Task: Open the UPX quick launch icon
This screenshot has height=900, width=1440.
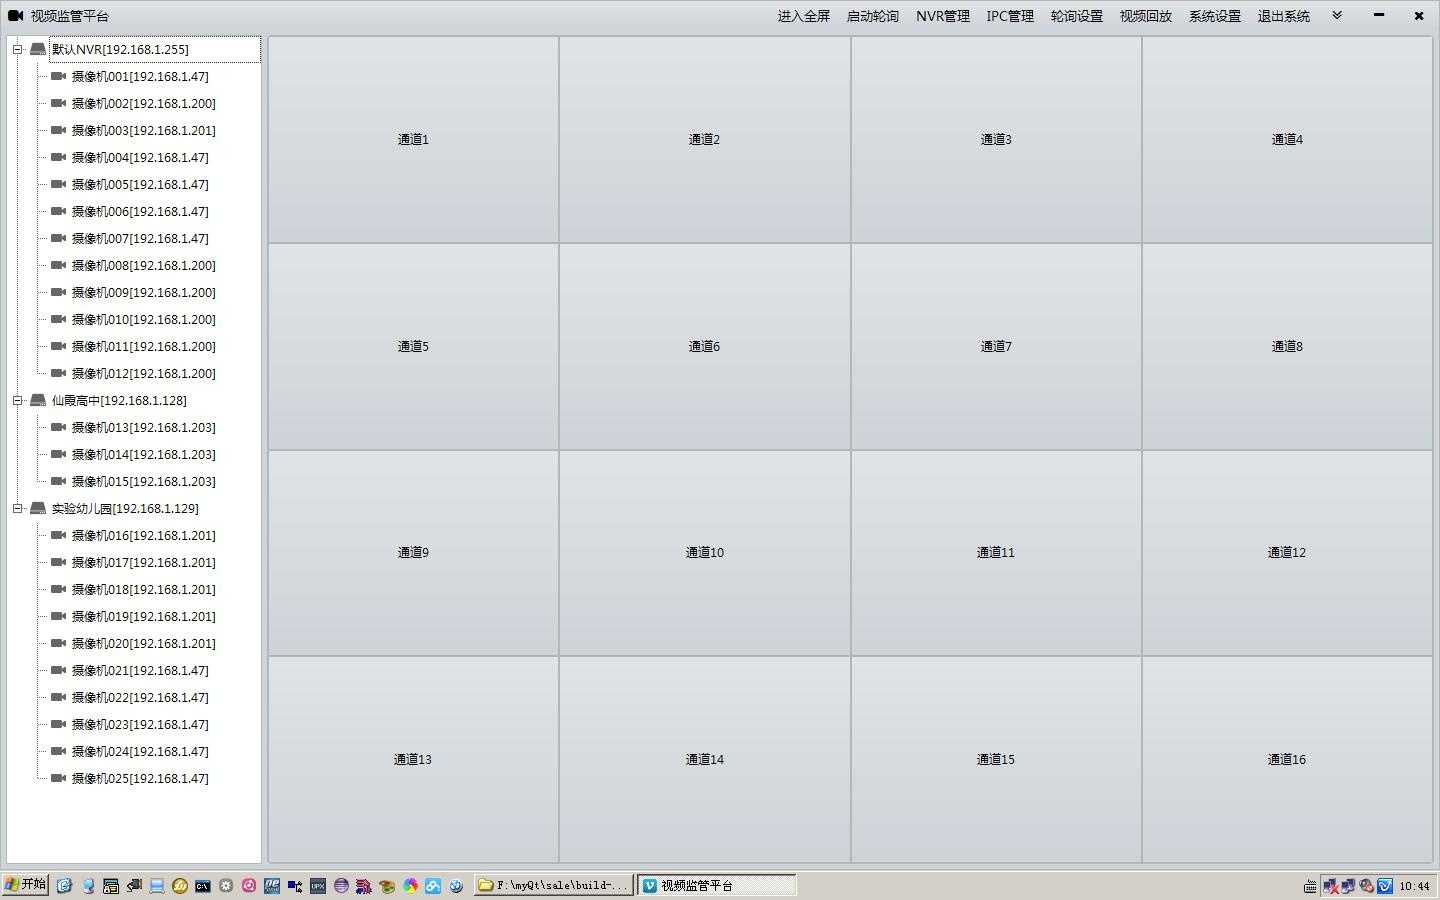Action: [x=318, y=886]
